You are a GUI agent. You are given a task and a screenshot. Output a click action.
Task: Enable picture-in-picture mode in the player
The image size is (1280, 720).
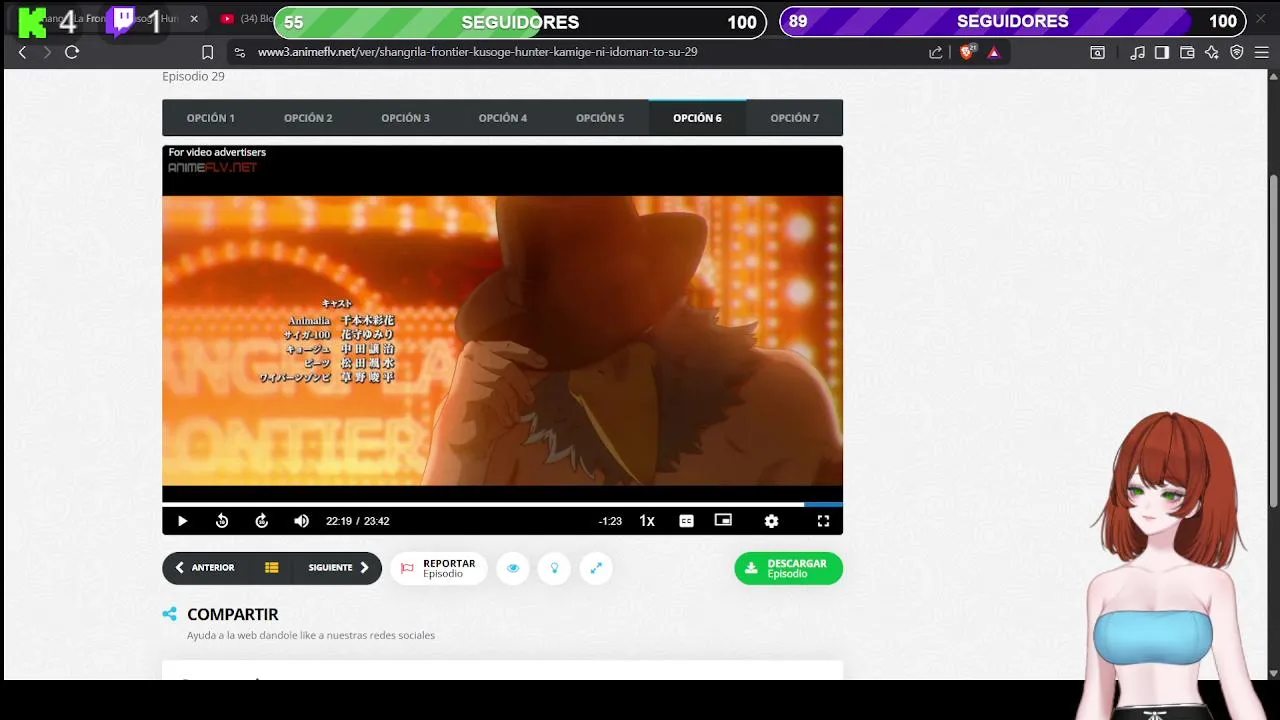723,520
